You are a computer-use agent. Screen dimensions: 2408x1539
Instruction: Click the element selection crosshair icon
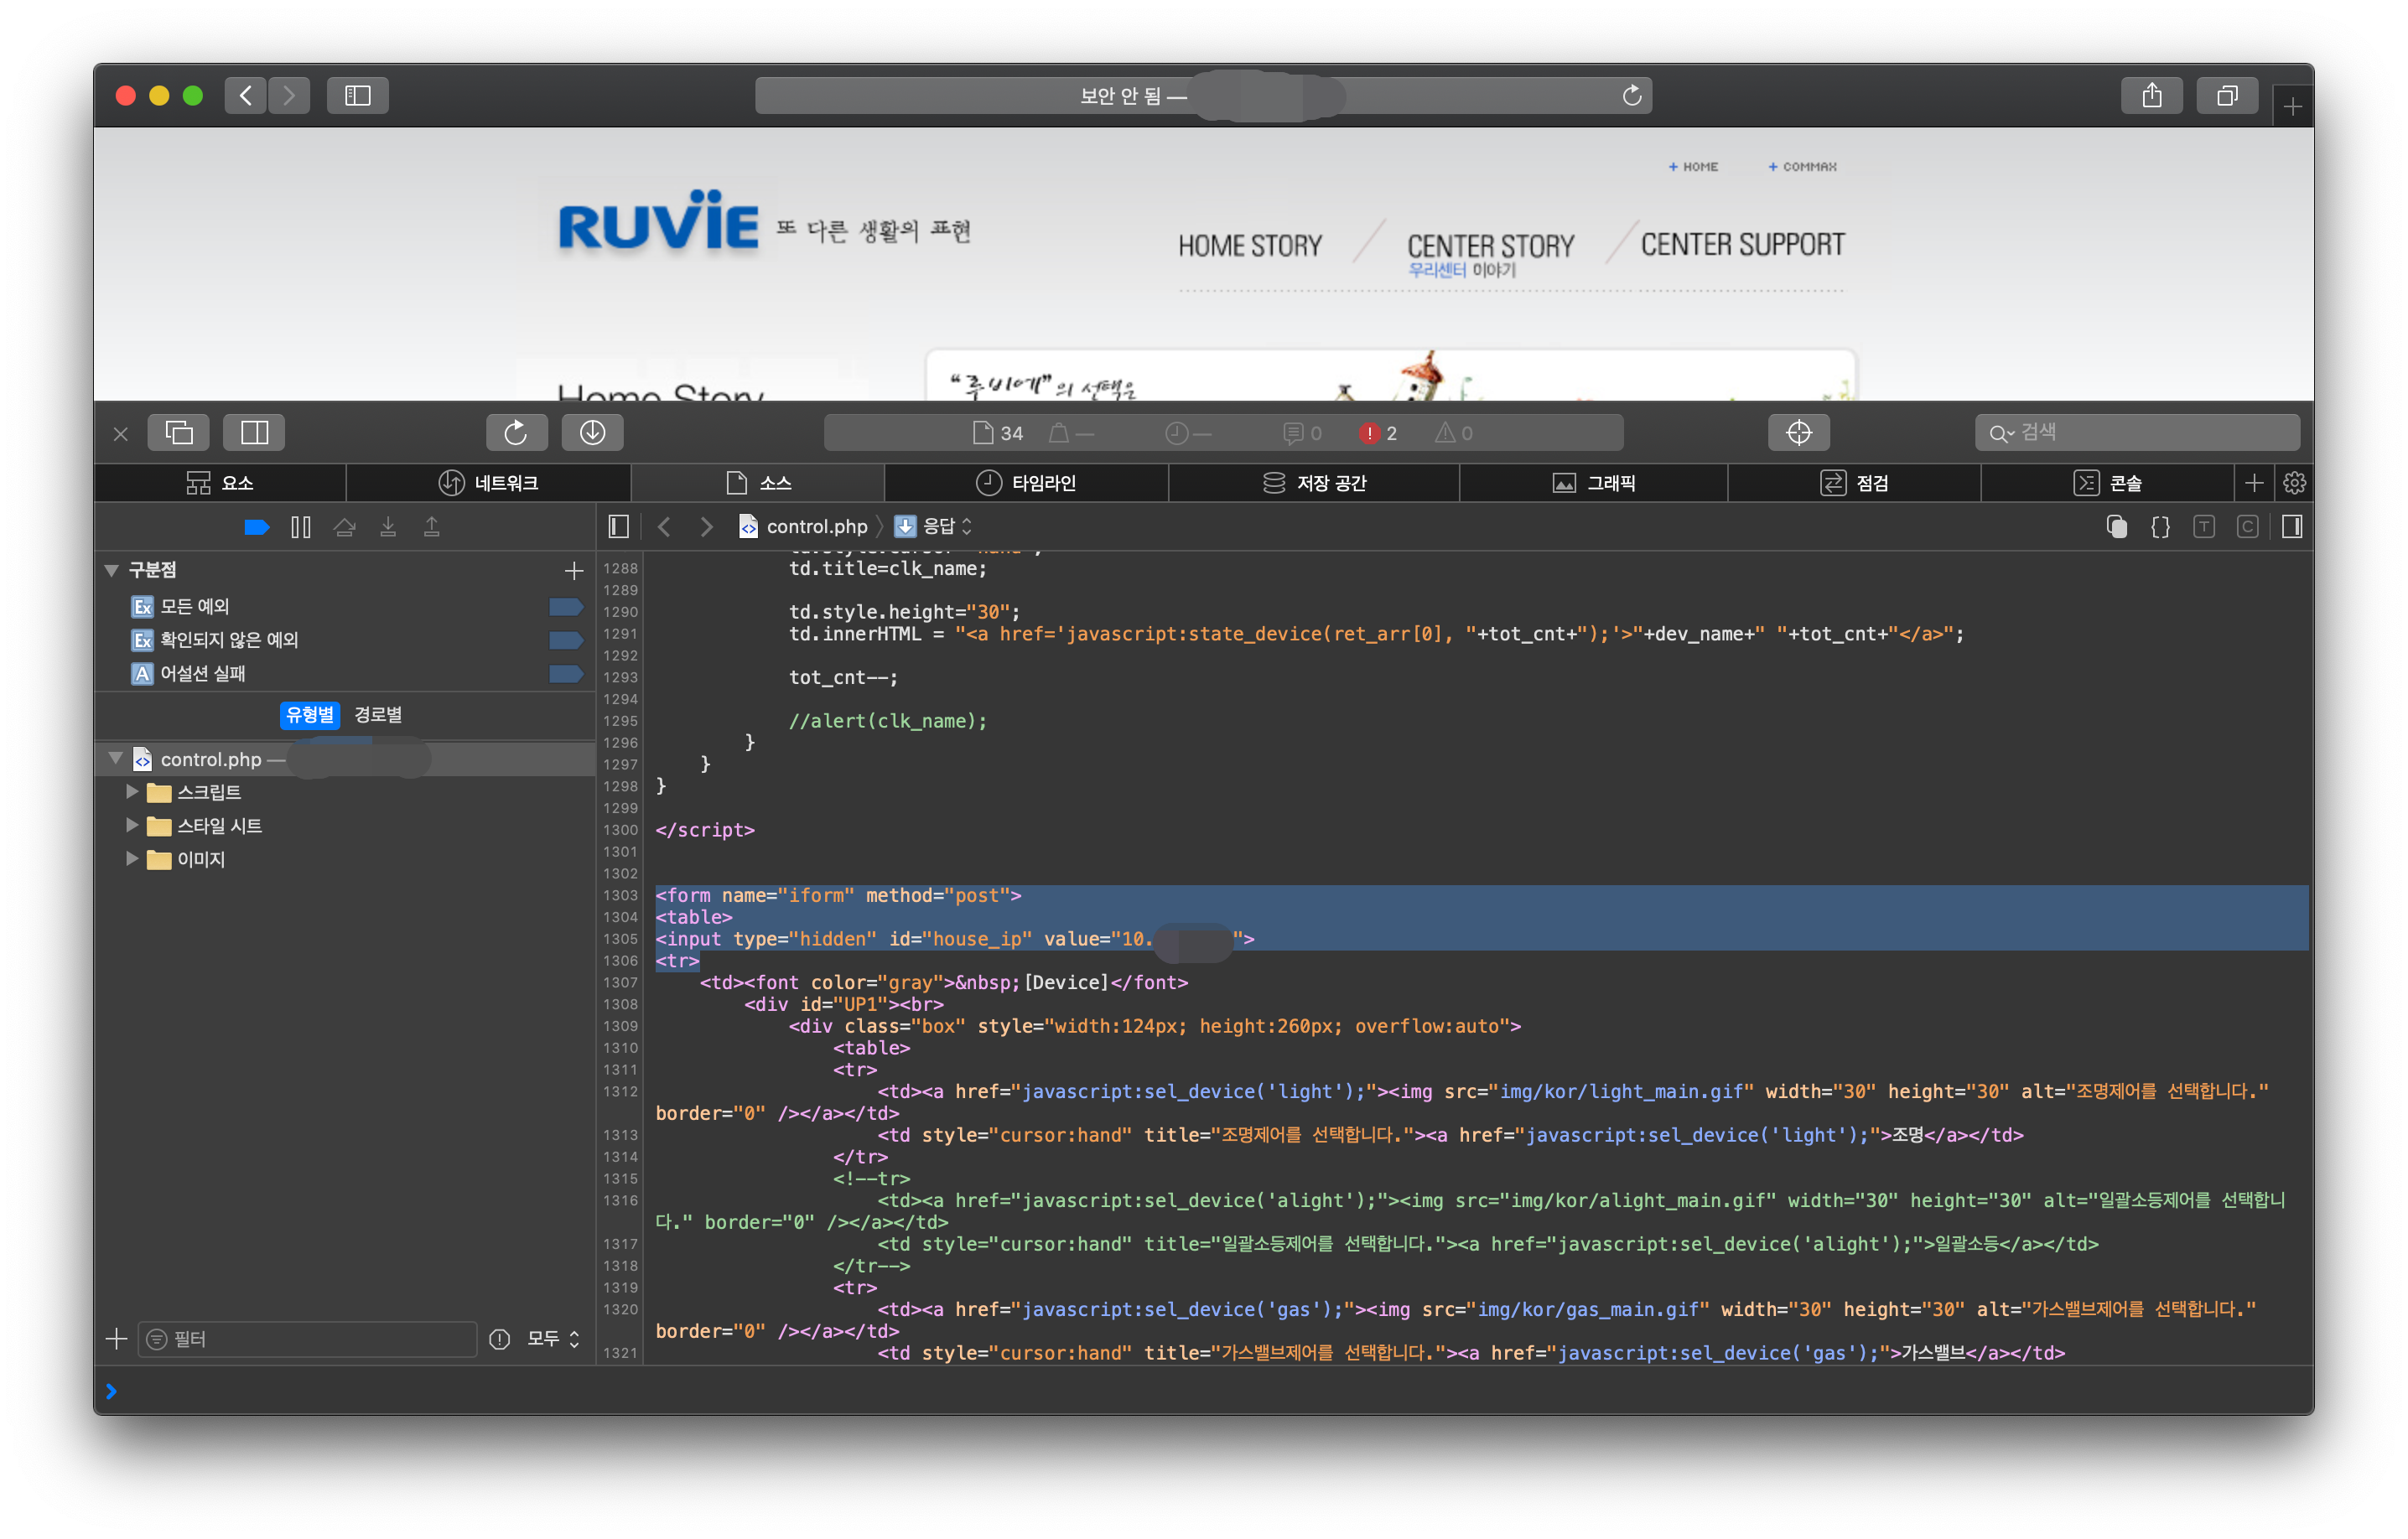coord(1798,432)
